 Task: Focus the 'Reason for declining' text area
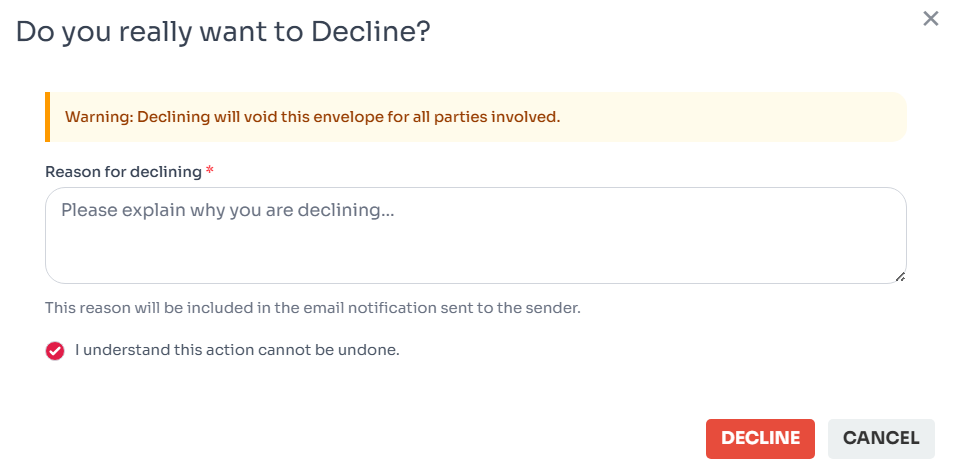pos(476,235)
